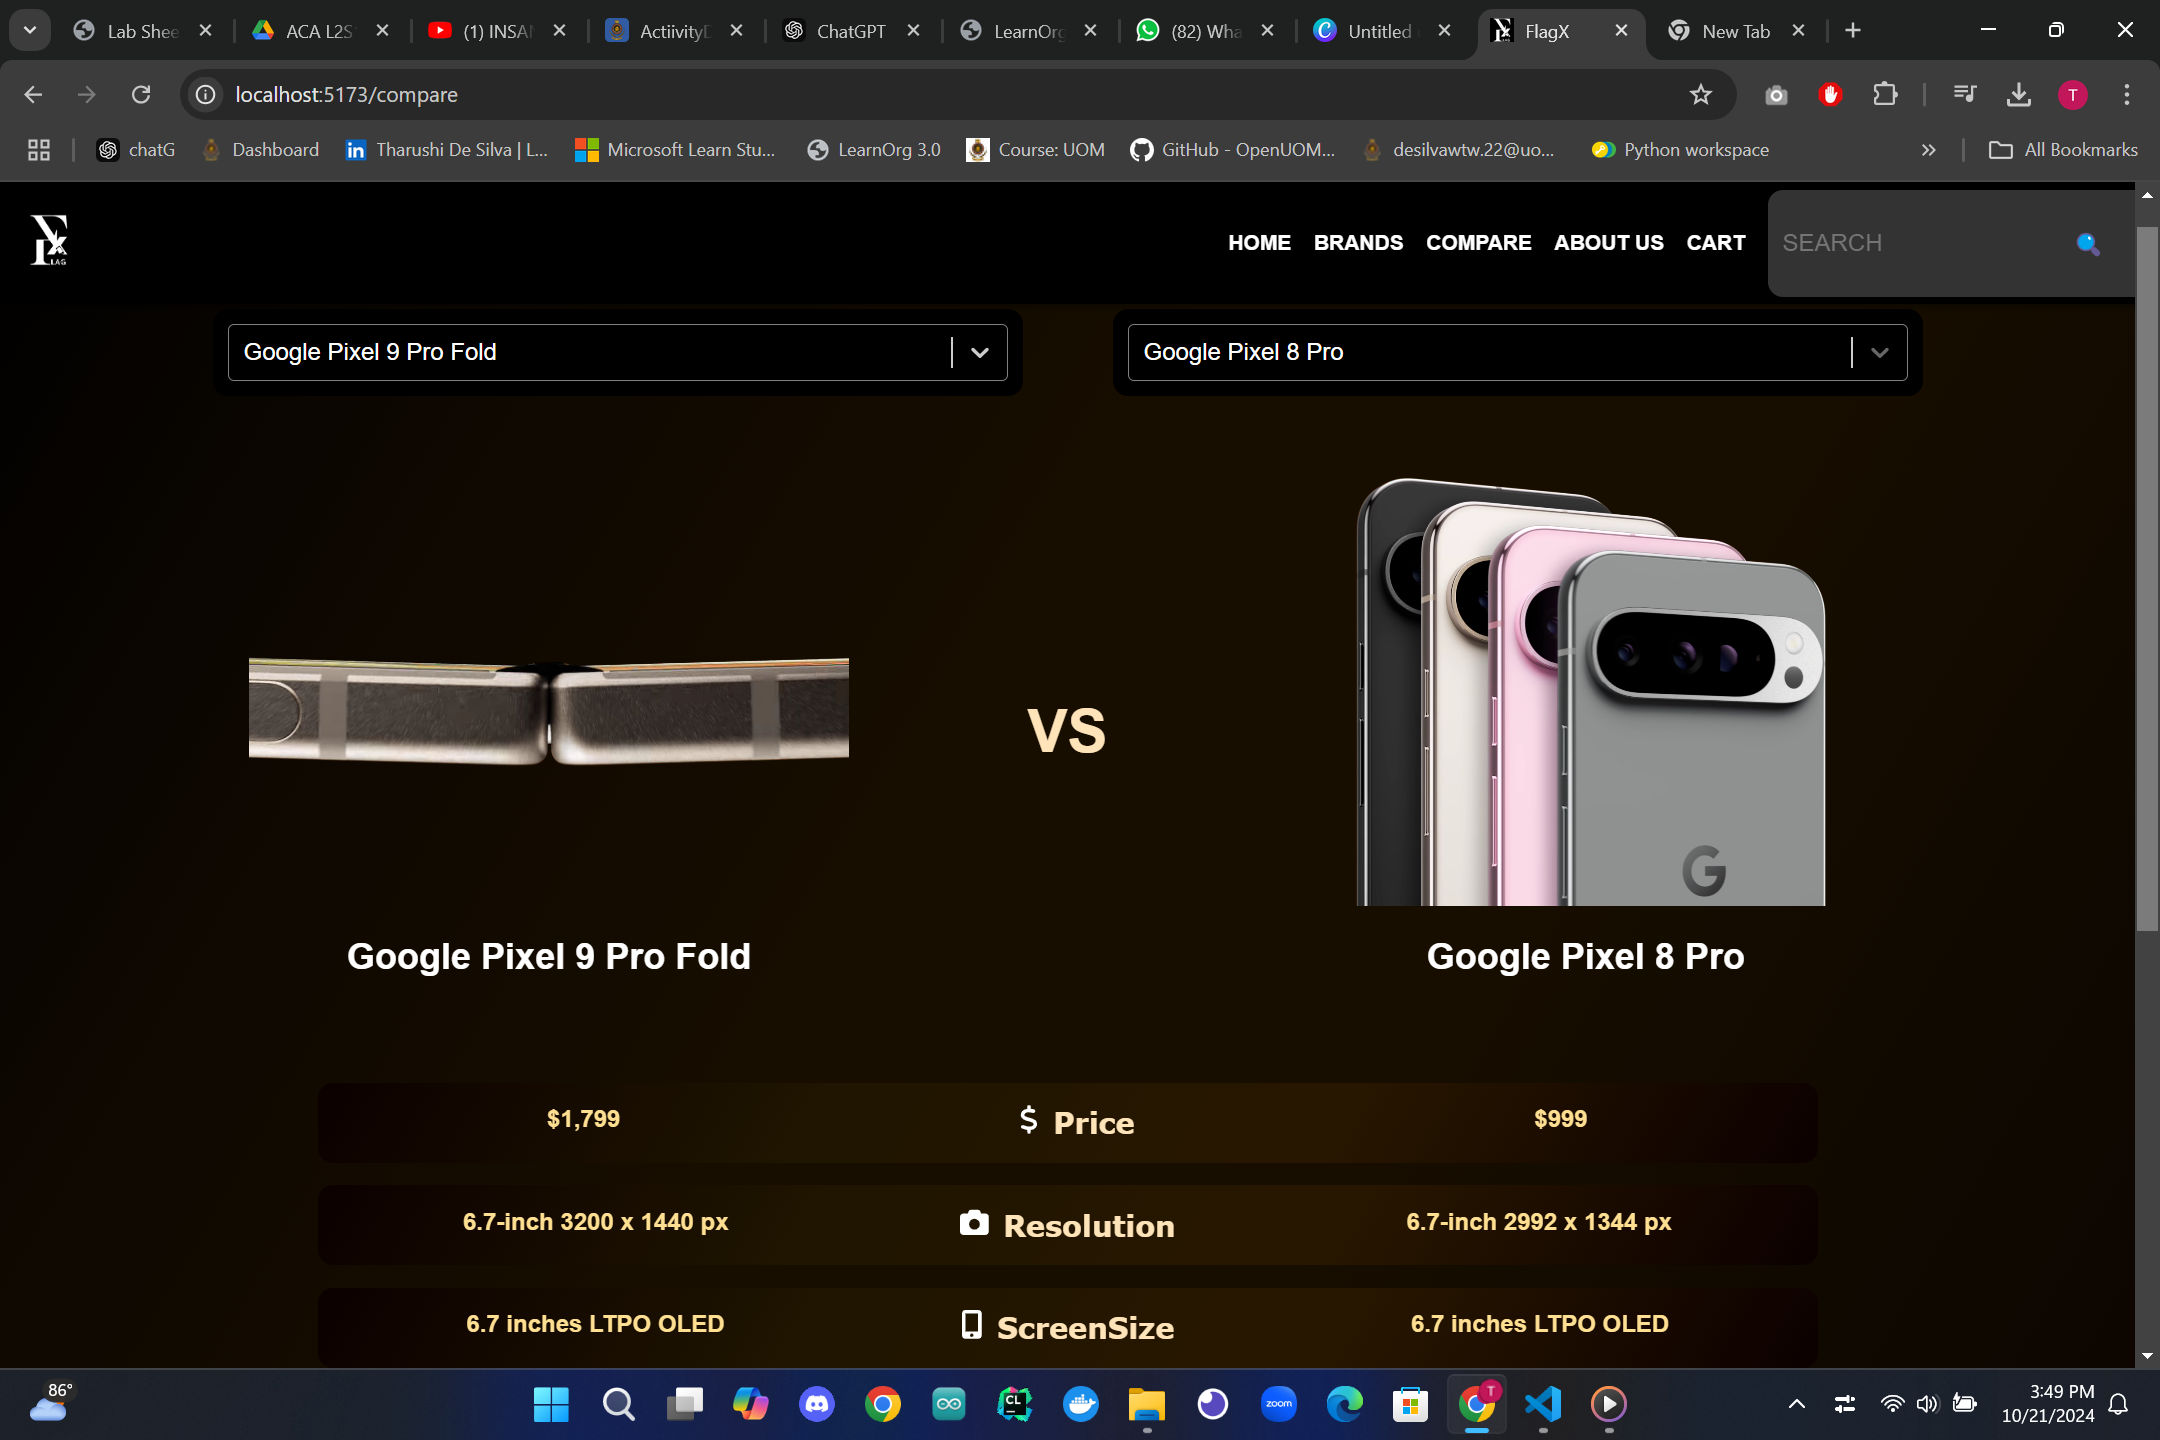This screenshot has height=1440, width=2160.
Task: Go to the HOME nav item
Action: pos(1259,243)
